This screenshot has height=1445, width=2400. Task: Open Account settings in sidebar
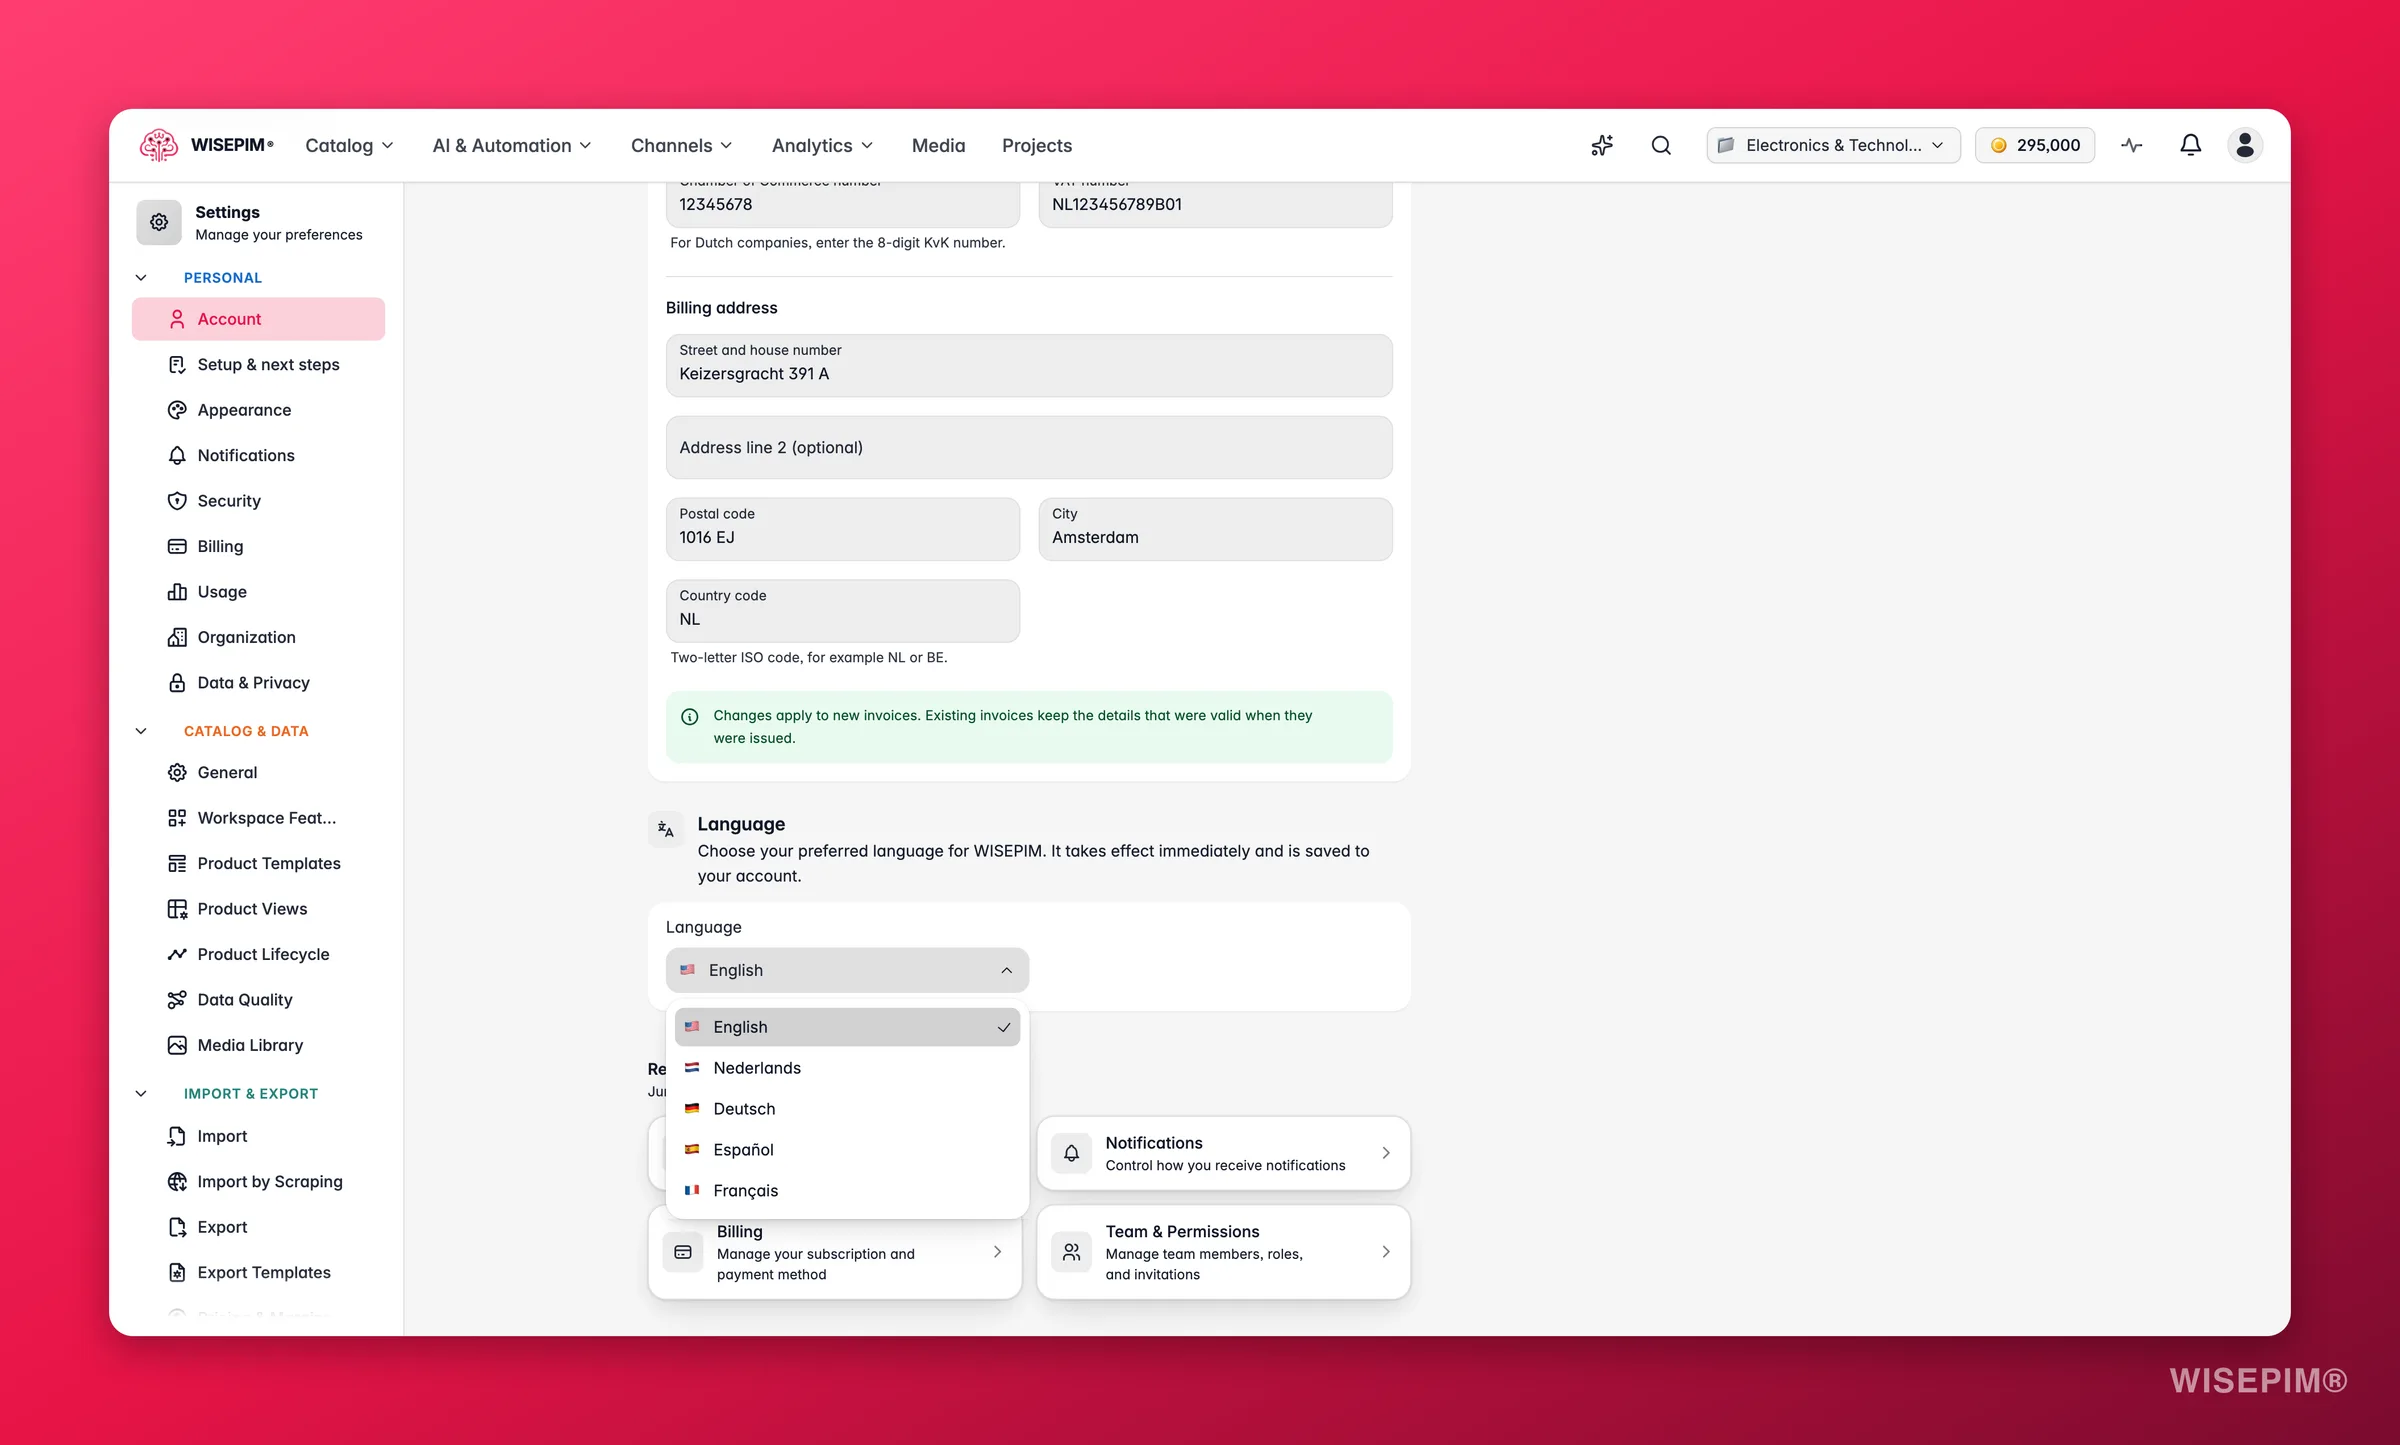point(258,319)
